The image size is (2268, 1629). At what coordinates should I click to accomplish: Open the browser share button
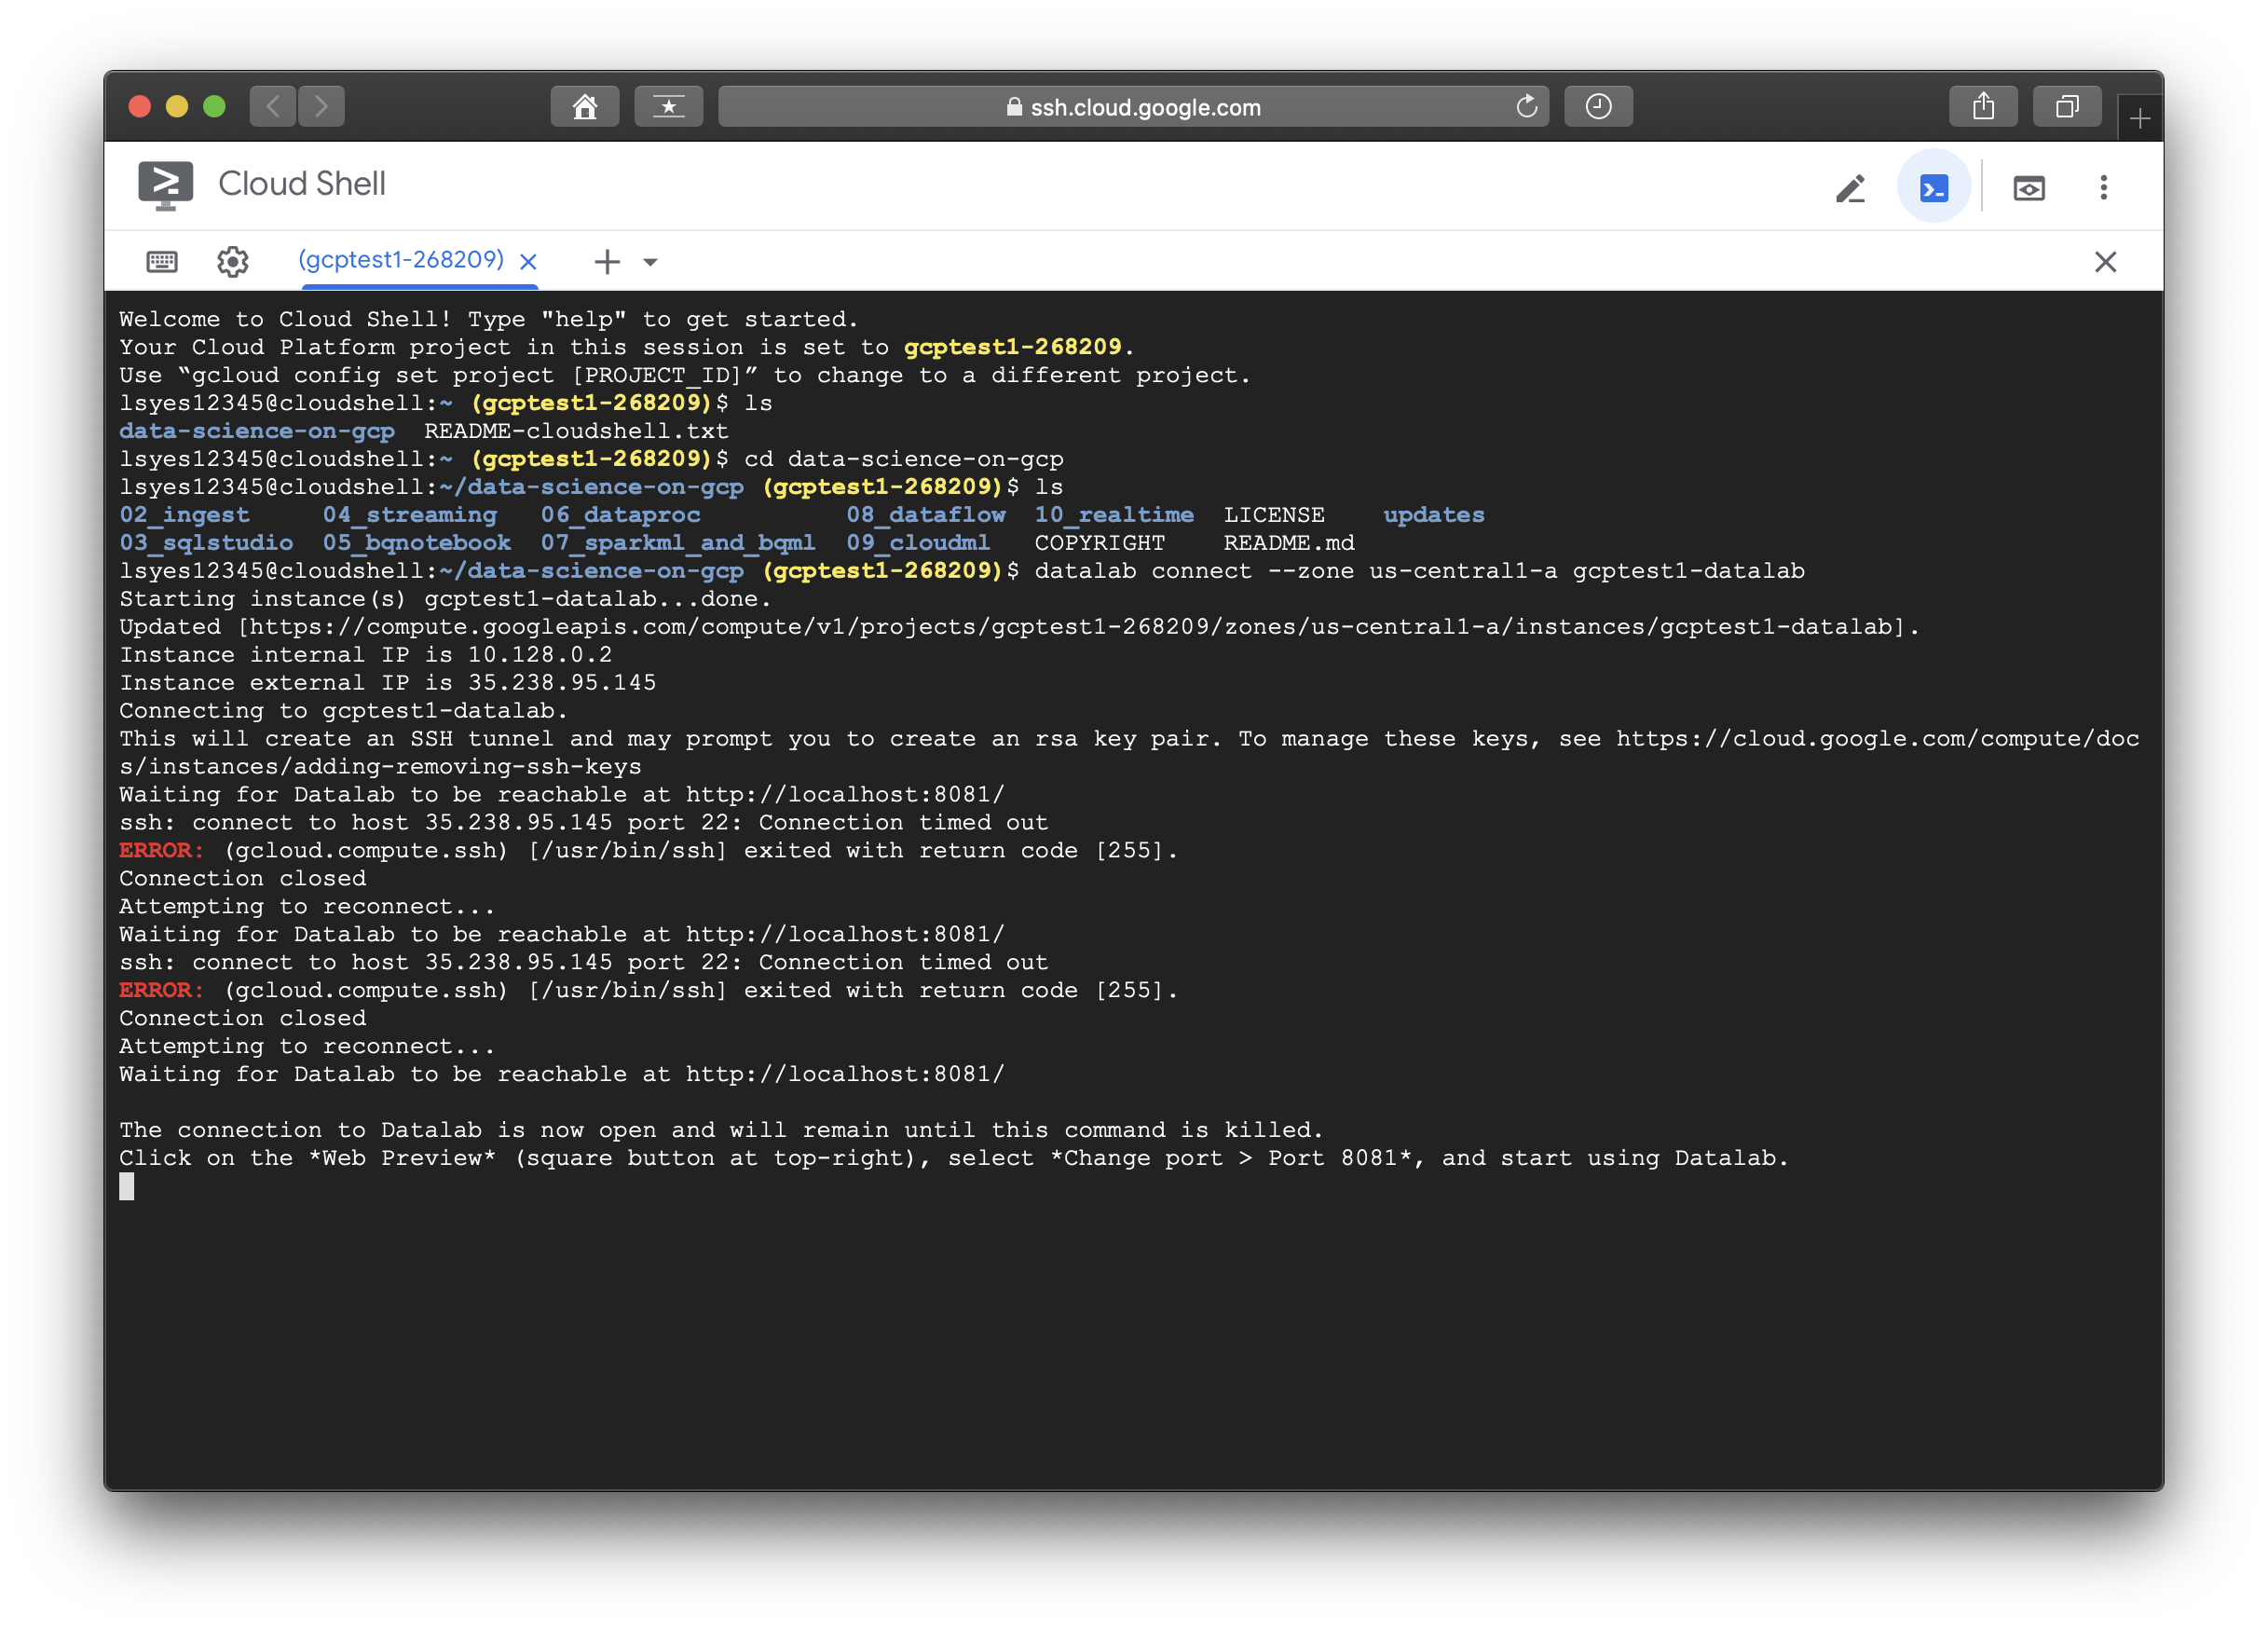(x=1983, y=106)
